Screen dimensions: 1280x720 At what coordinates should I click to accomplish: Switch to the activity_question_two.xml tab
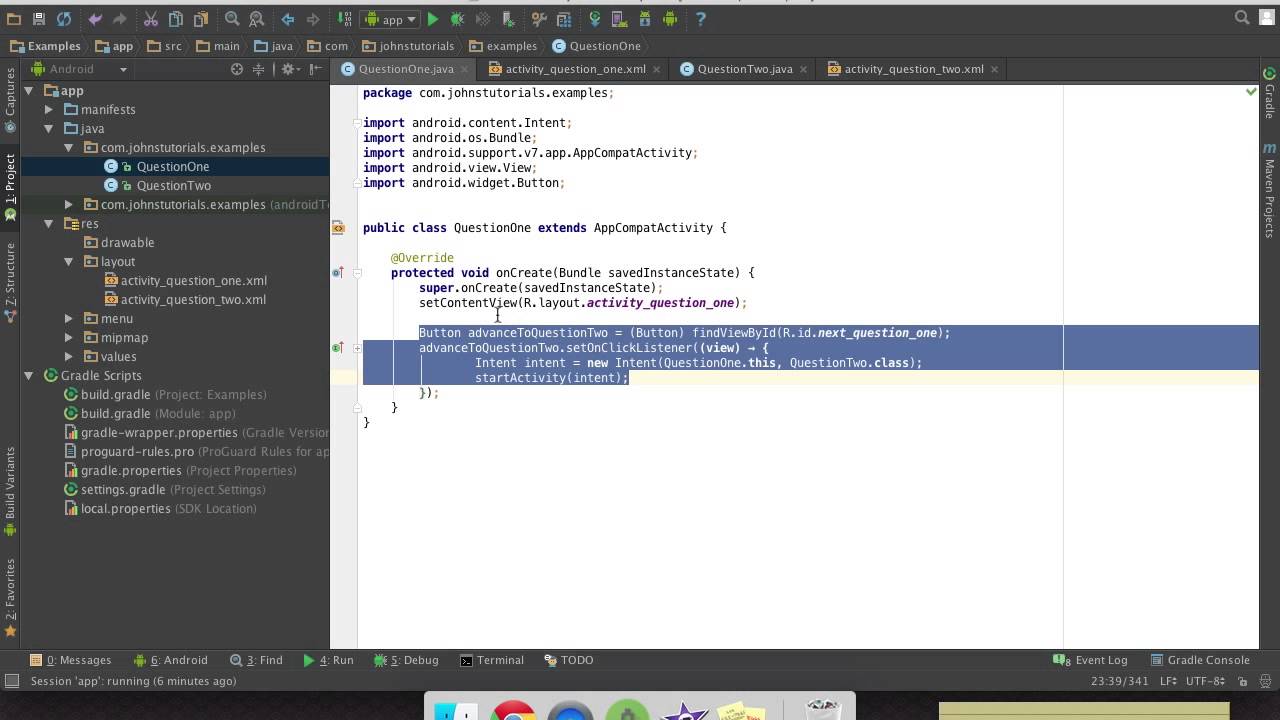(x=914, y=69)
